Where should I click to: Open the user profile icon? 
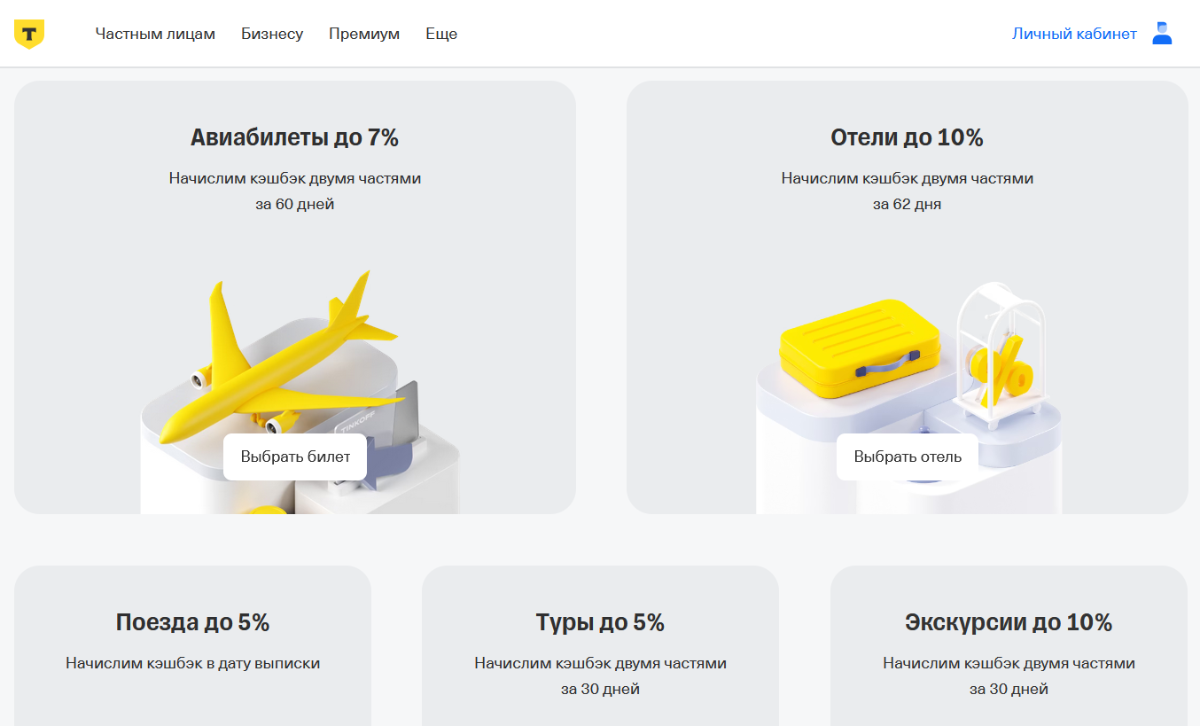click(x=1162, y=33)
